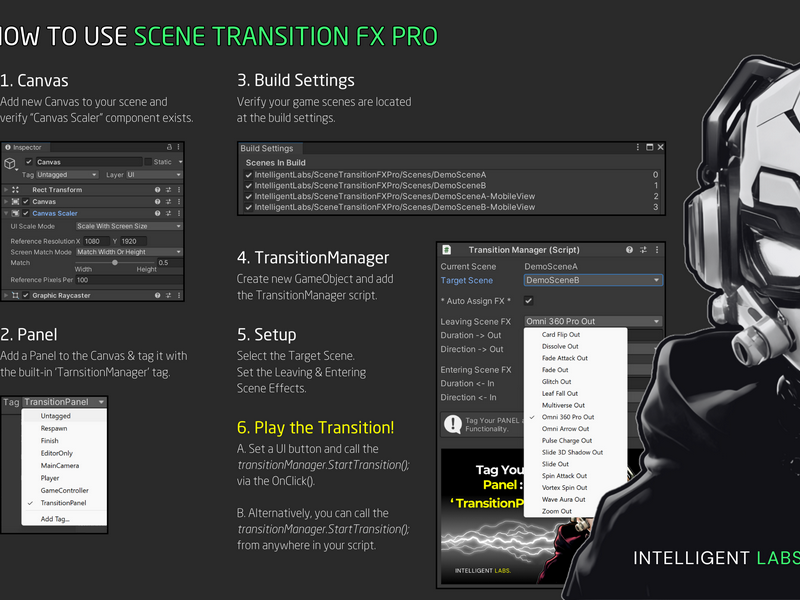Click the Graphic Raycaster component icon
800x600 pixels.
15,295
